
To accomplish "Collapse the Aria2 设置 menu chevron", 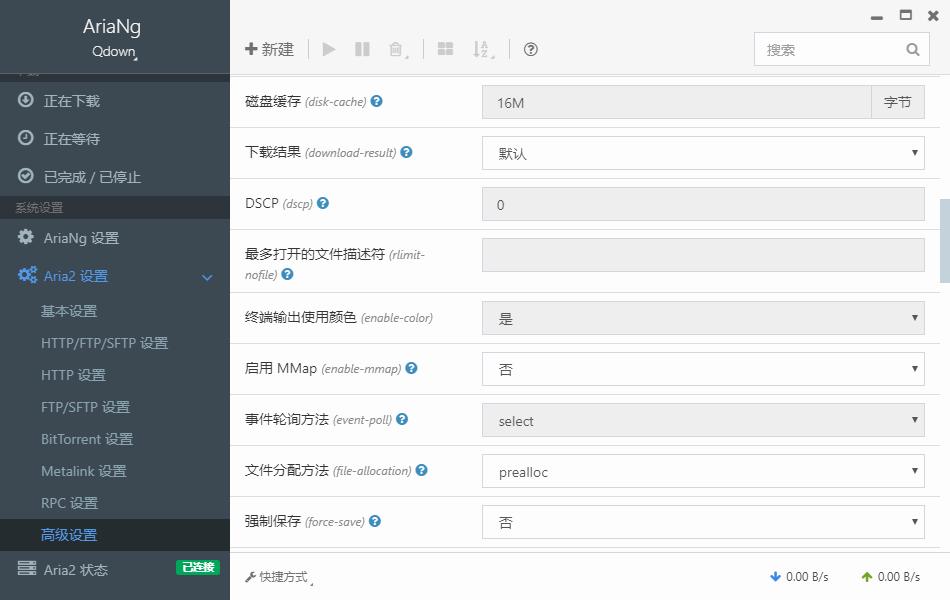I will [x=207, y=278].
